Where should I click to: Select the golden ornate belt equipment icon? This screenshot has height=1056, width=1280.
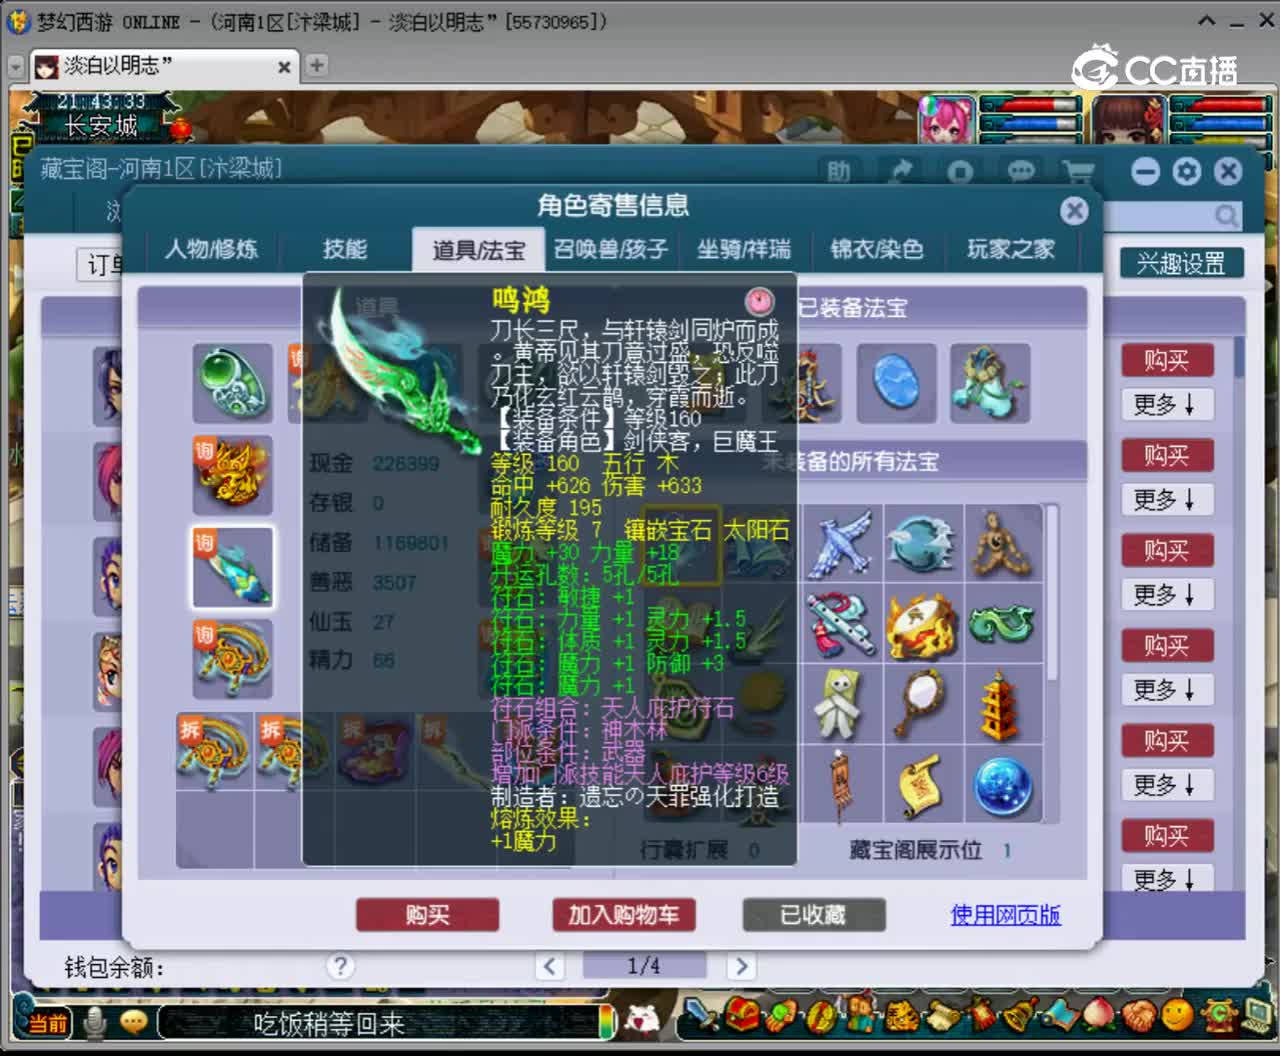pos(232,659)
